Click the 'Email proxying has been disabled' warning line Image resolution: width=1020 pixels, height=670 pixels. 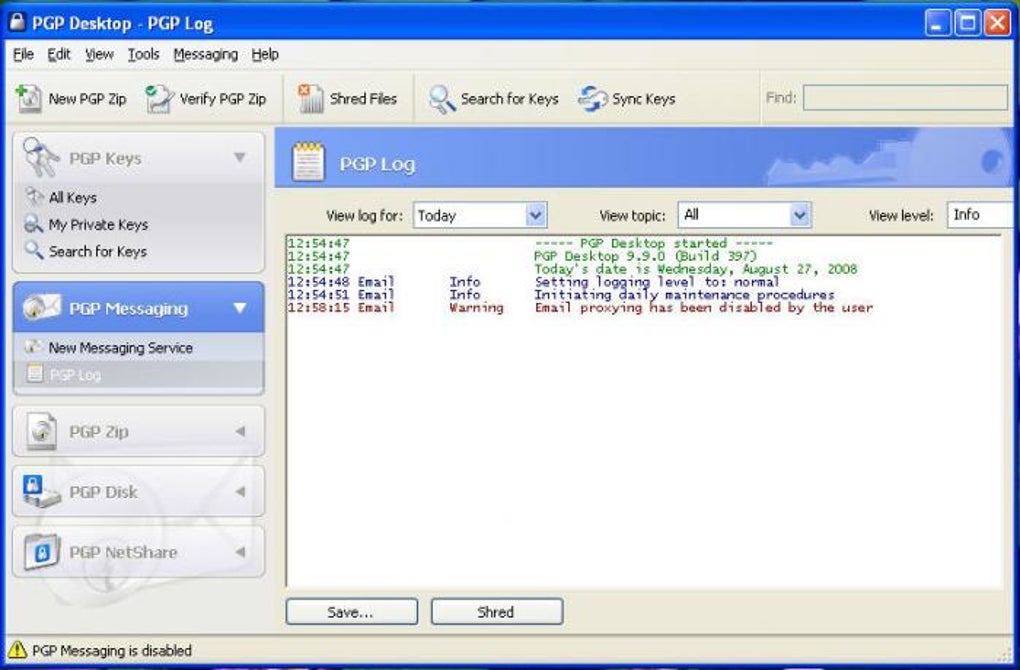tap(704, 308)
